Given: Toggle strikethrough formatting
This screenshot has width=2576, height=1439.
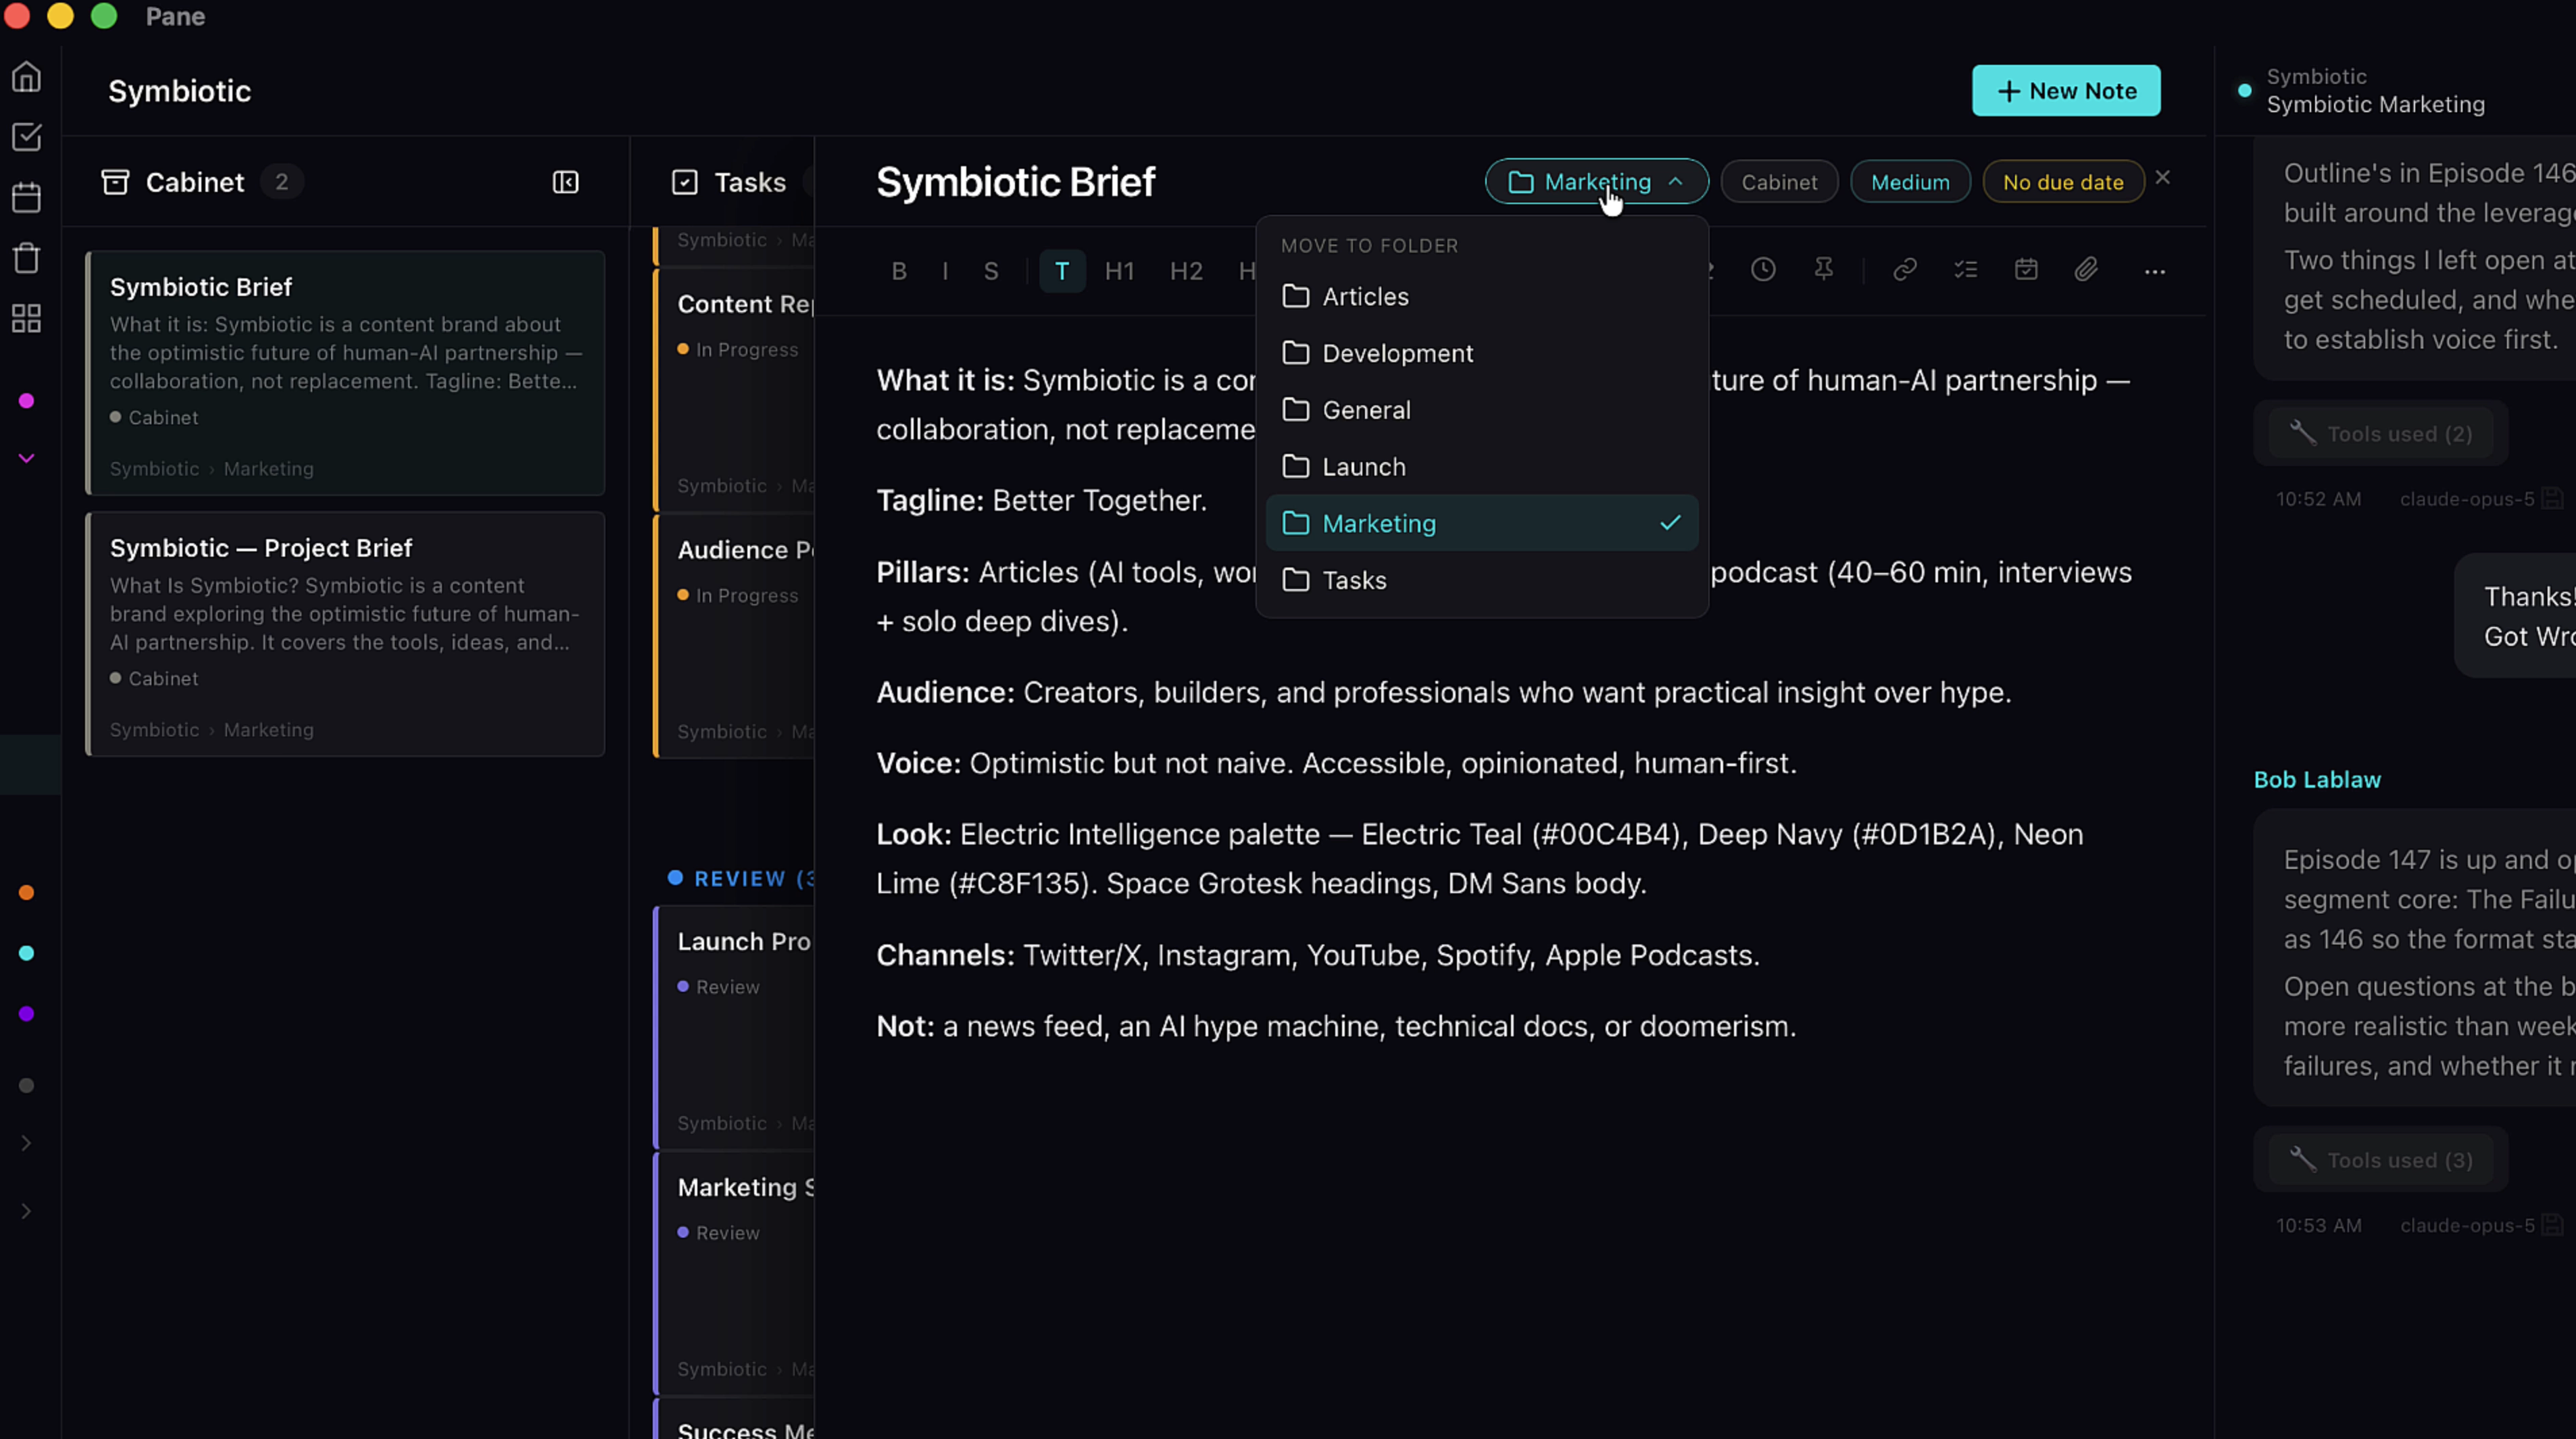Looking at the screenshot, I should tap(991, 271).
